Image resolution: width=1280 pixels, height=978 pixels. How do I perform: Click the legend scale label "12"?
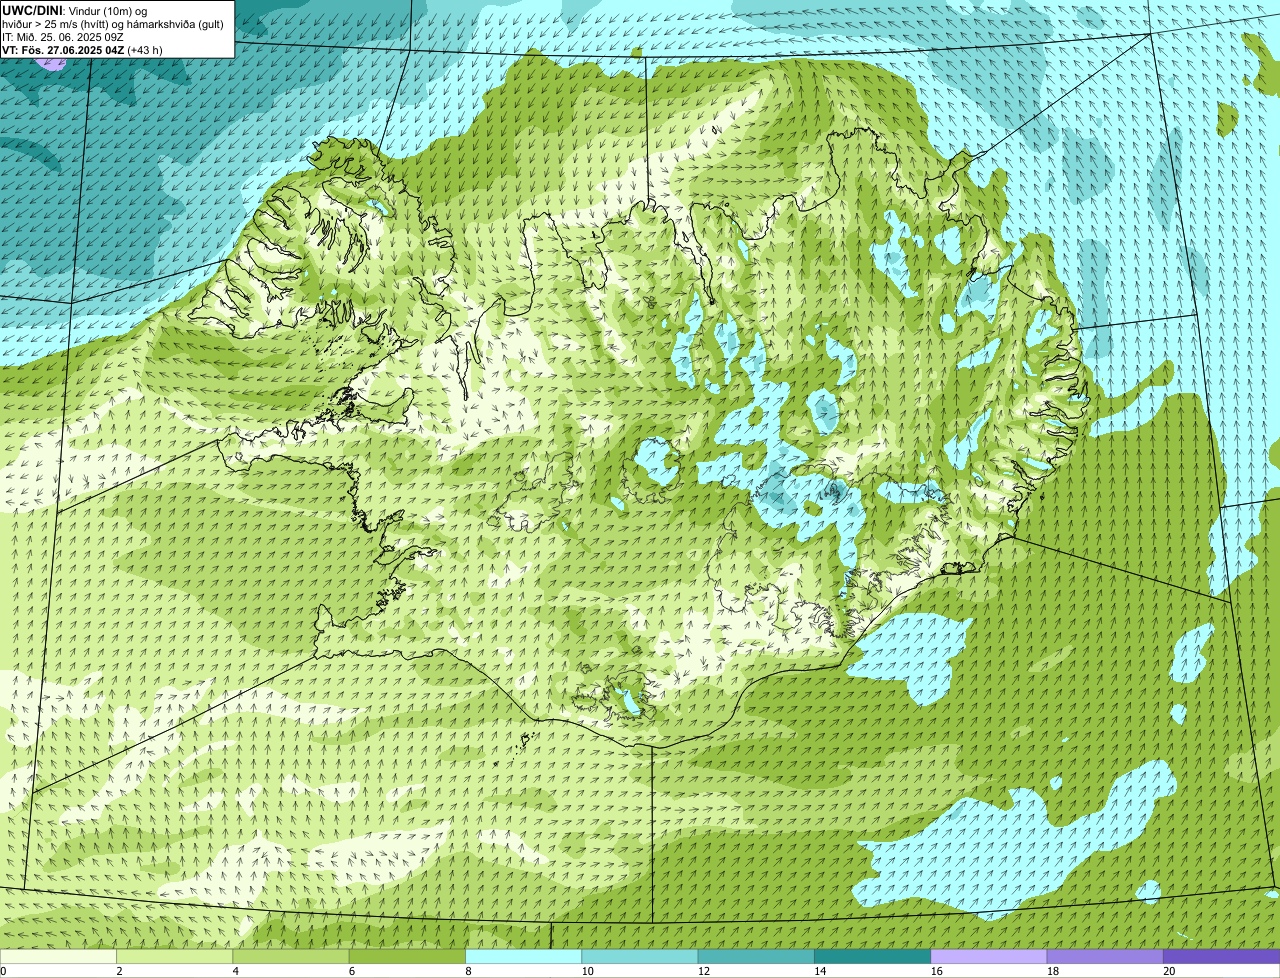[704, 971]
